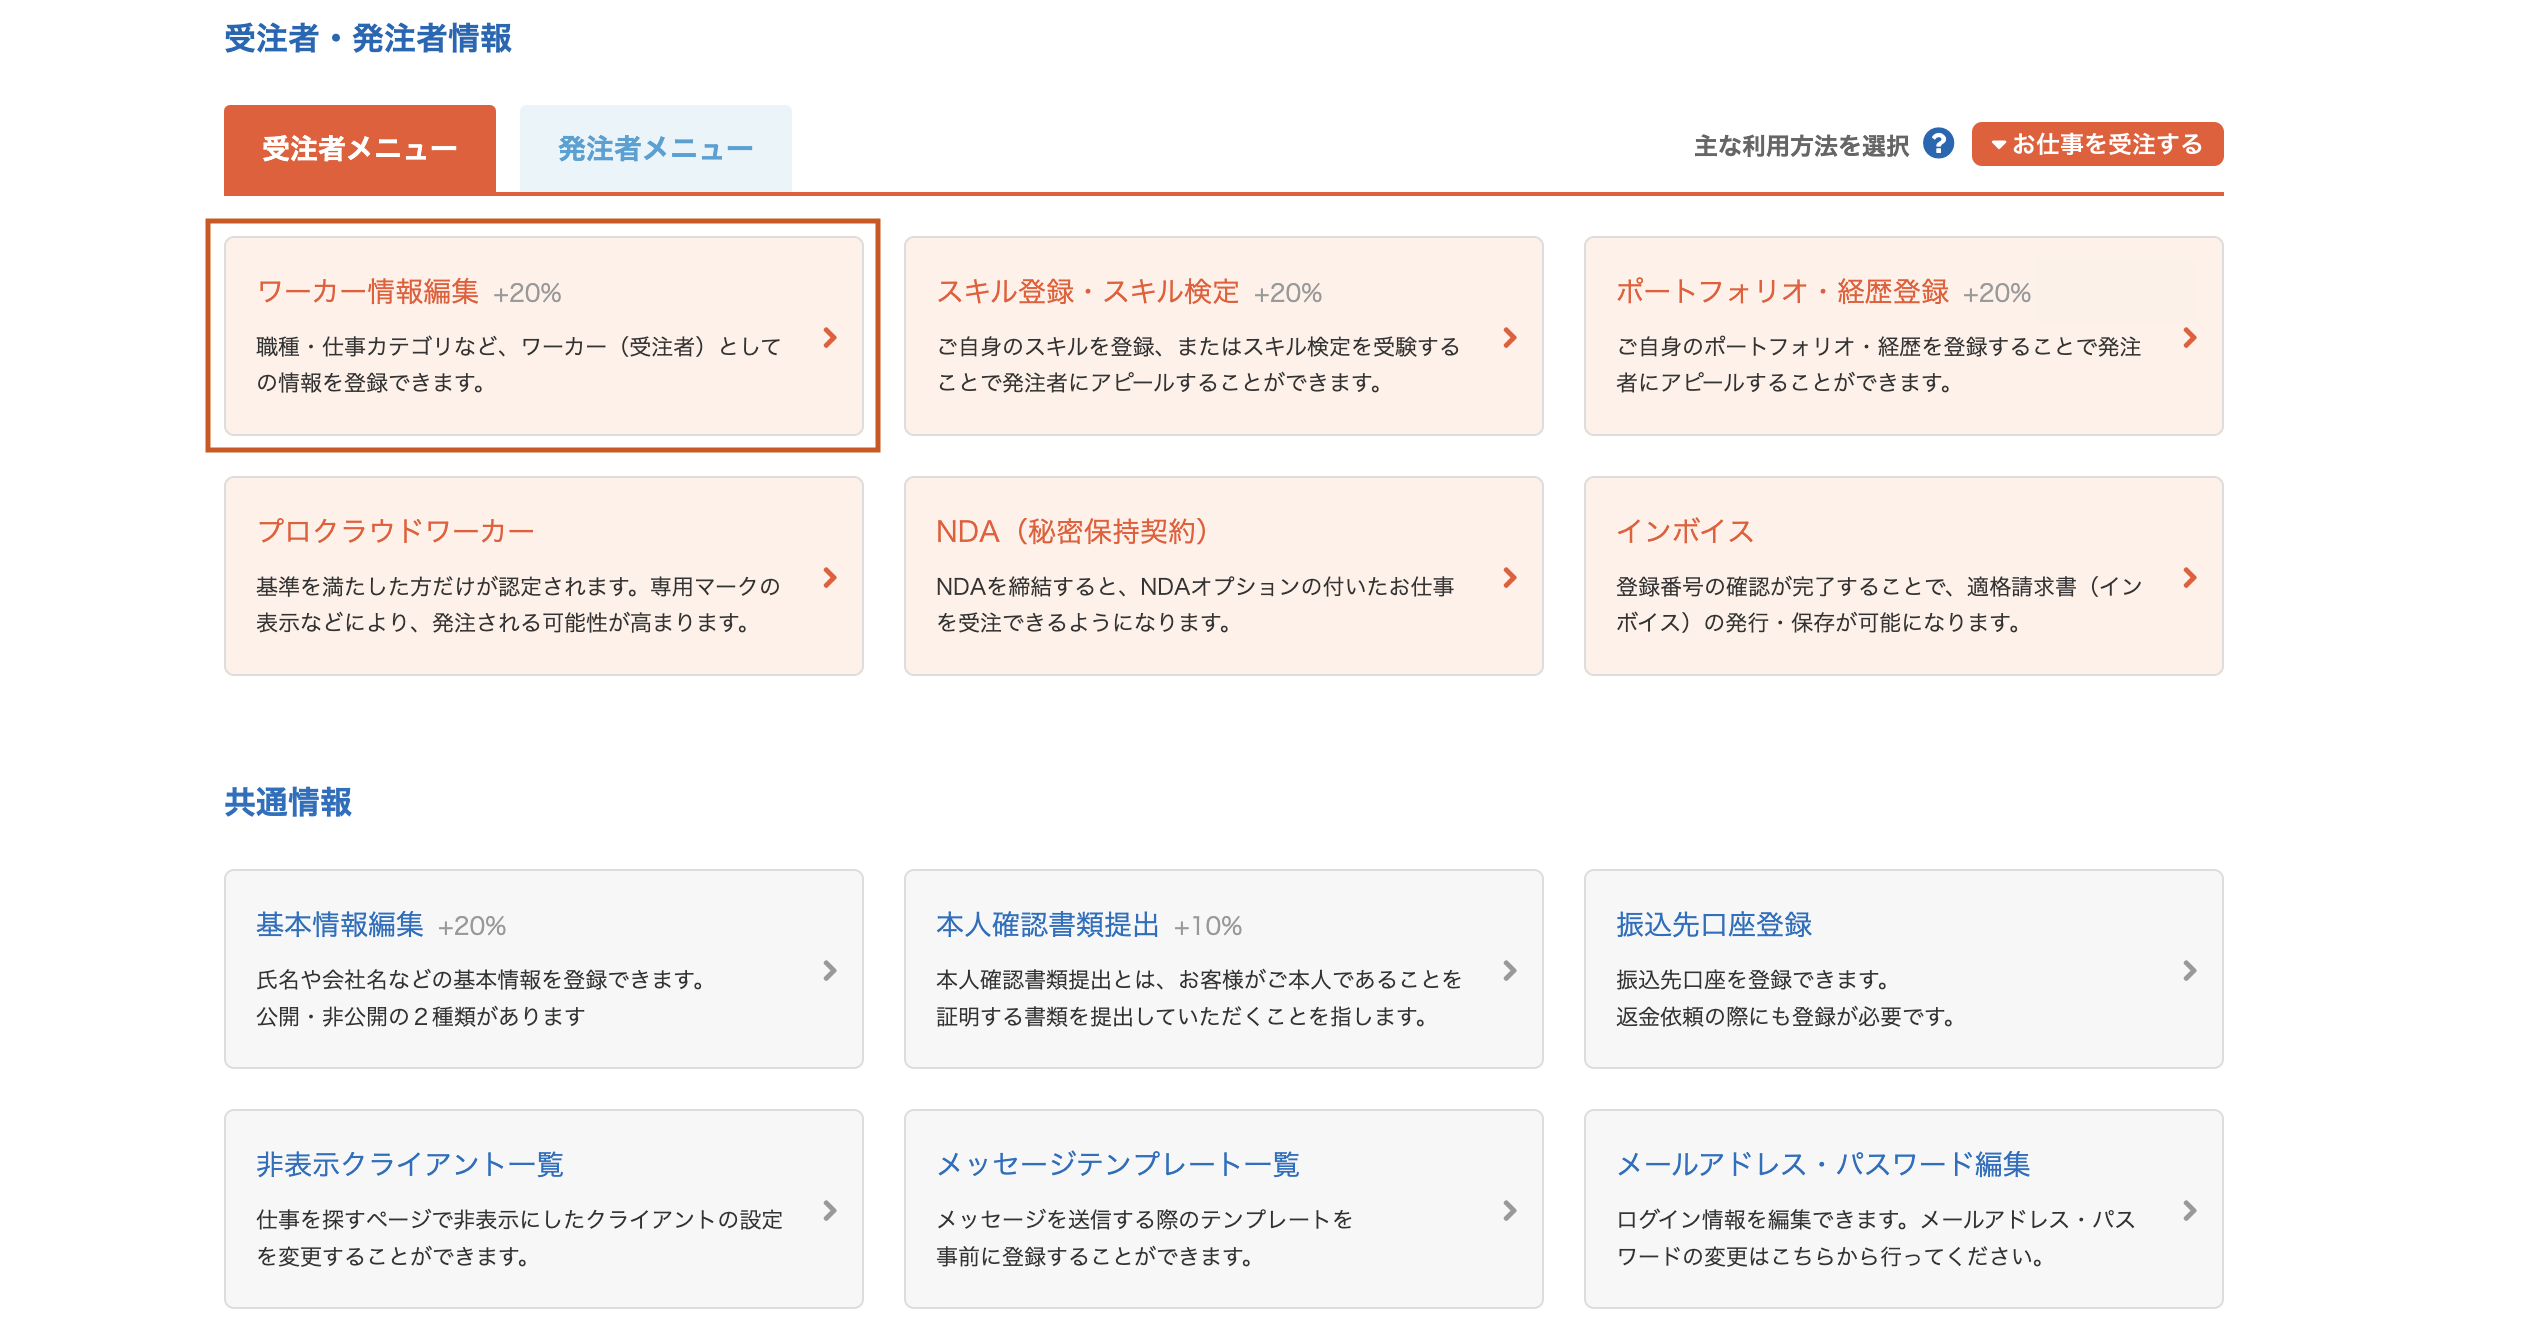The image size is (2536, 1344).
Task: Click the chevron on the メッセージテンプレート一覧 card
Action: [1509, 1211]
